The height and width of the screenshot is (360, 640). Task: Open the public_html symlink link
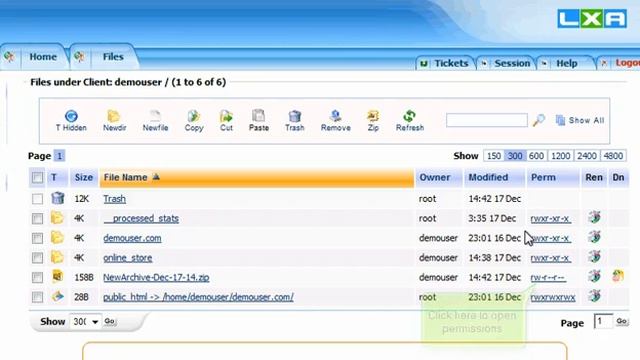[198, 297]
